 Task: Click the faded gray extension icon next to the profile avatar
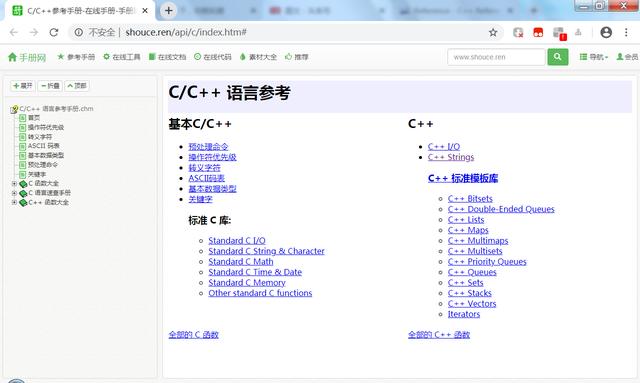[x=578, y=32]
